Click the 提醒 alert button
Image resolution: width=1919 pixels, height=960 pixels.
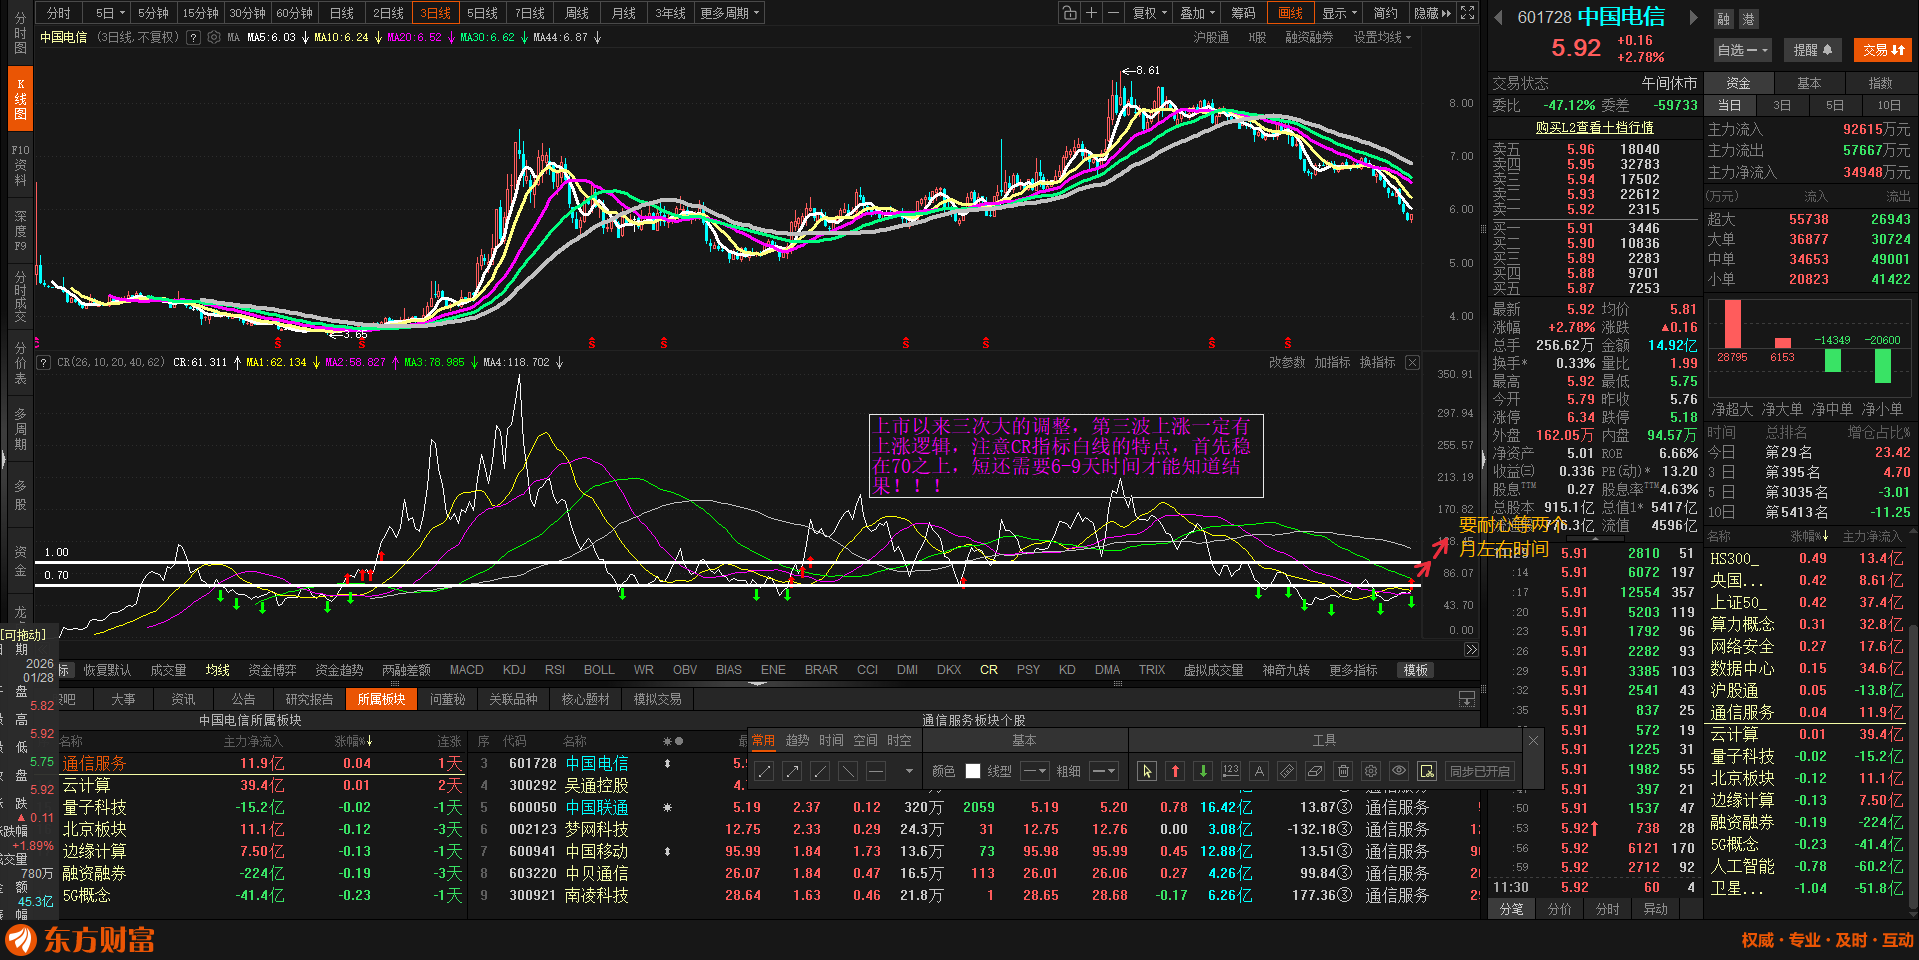(1812, 50)
